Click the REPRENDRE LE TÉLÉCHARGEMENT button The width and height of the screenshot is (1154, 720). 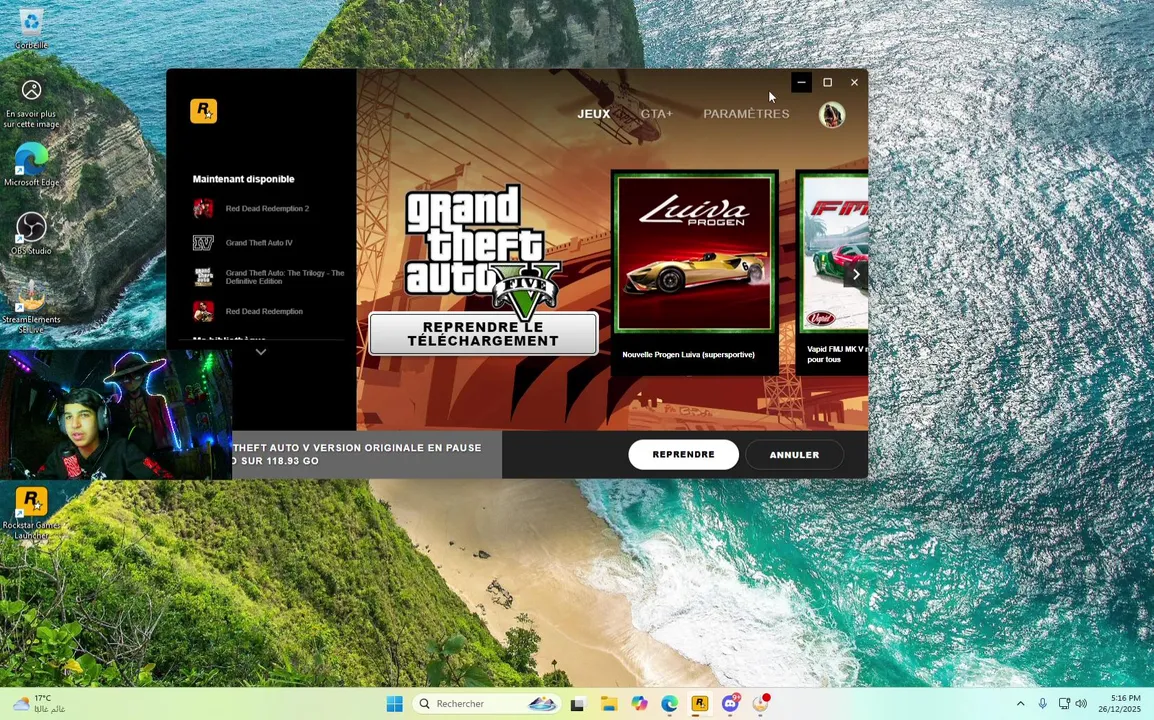point(484,333)
